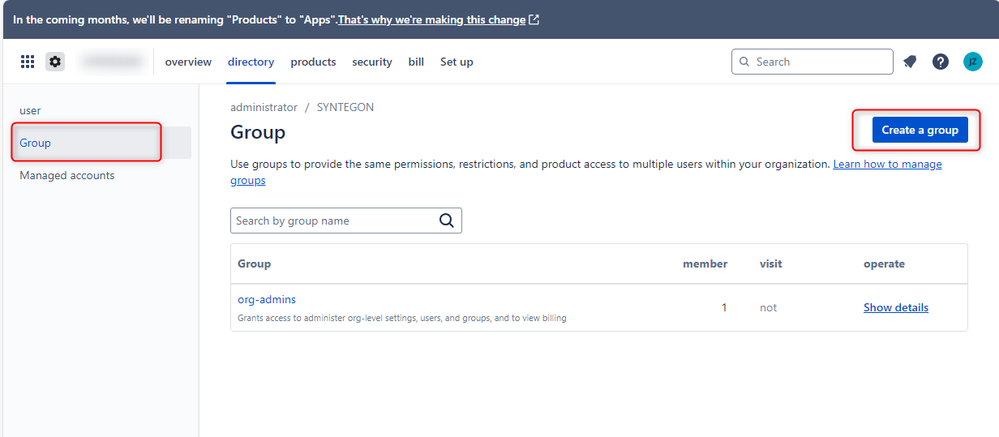999x437 pixels.
Task: Click the member count 1 for org-admins
Action: point(724,308)
